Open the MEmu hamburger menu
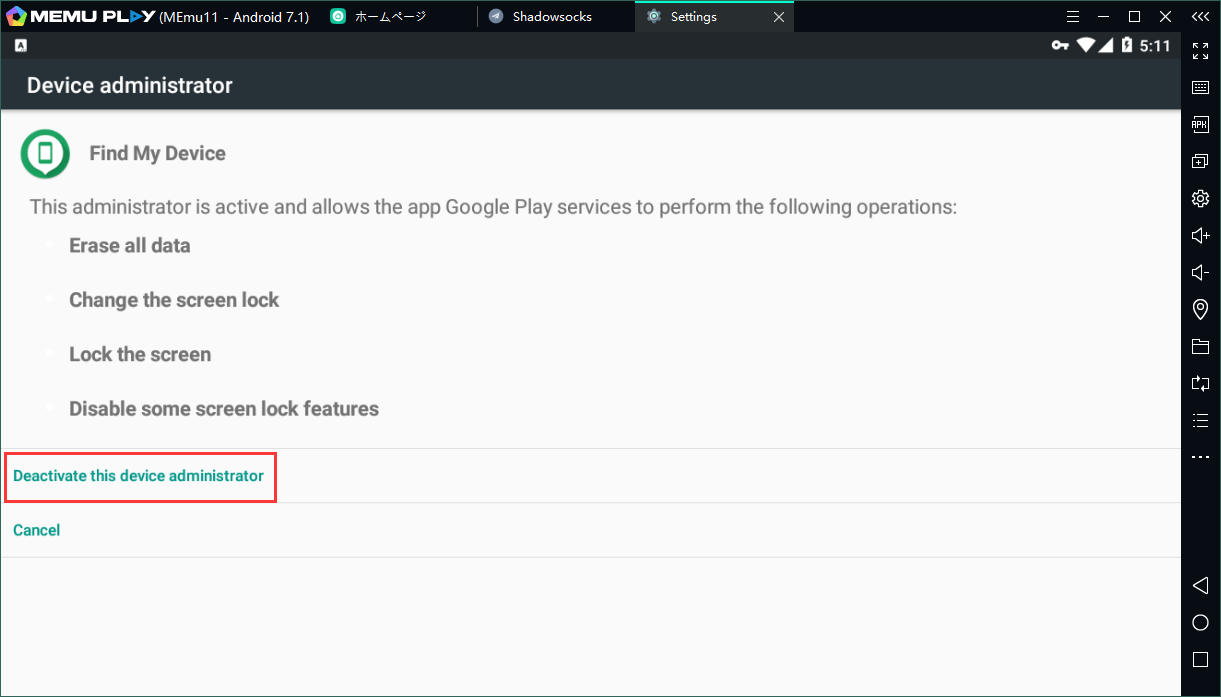This screenshot has width=1221, height=697. click(x=1073, y=17)
